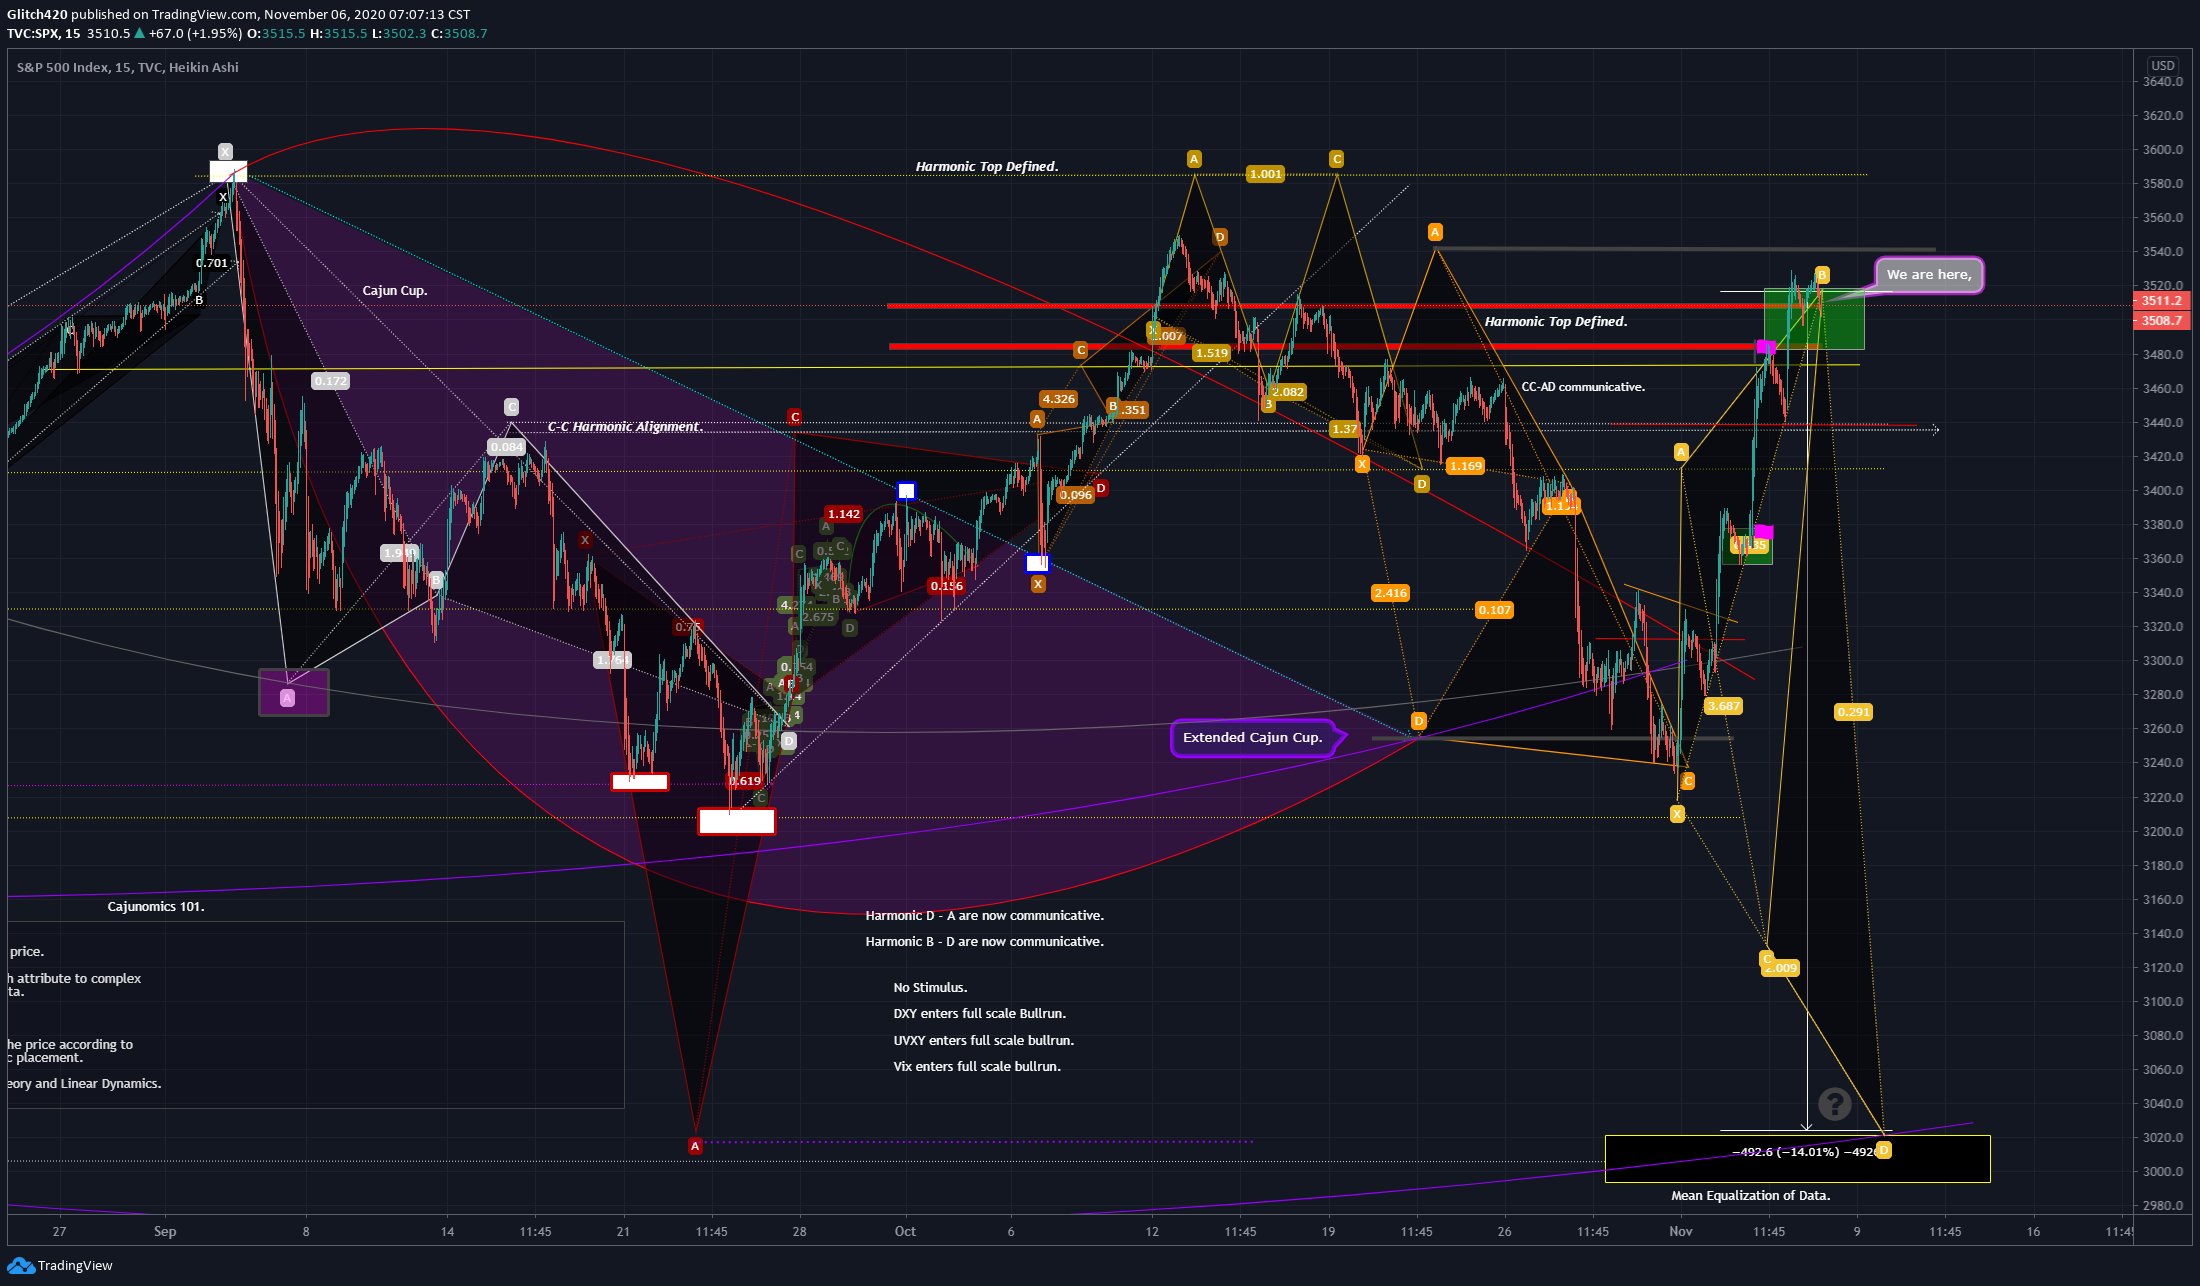Image resolution: width=2200 pixels, height=1286 pixels.
Task: Click the 3000.0 level on the price axis
Action: (x=2163, y=1172)
